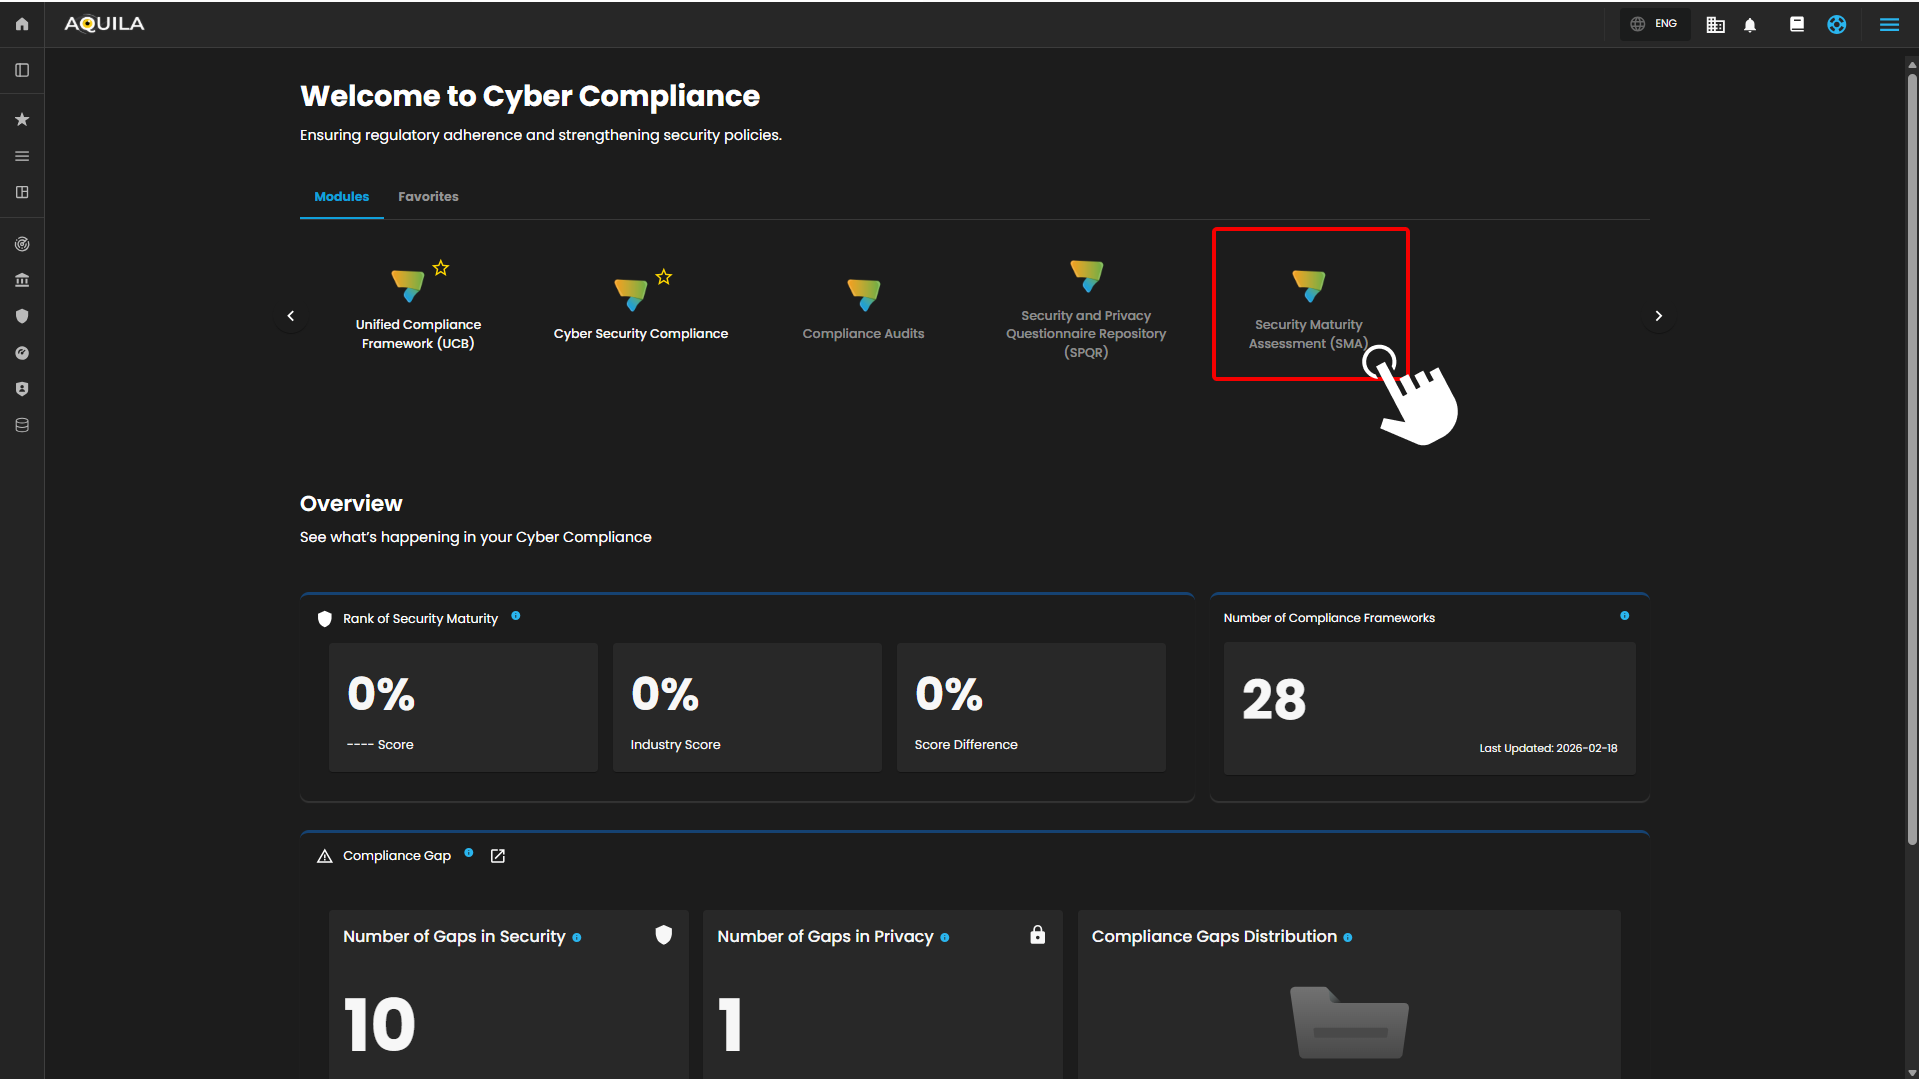
Task: Open the database icon in left sidebar
Action: (x=22, y=426)
